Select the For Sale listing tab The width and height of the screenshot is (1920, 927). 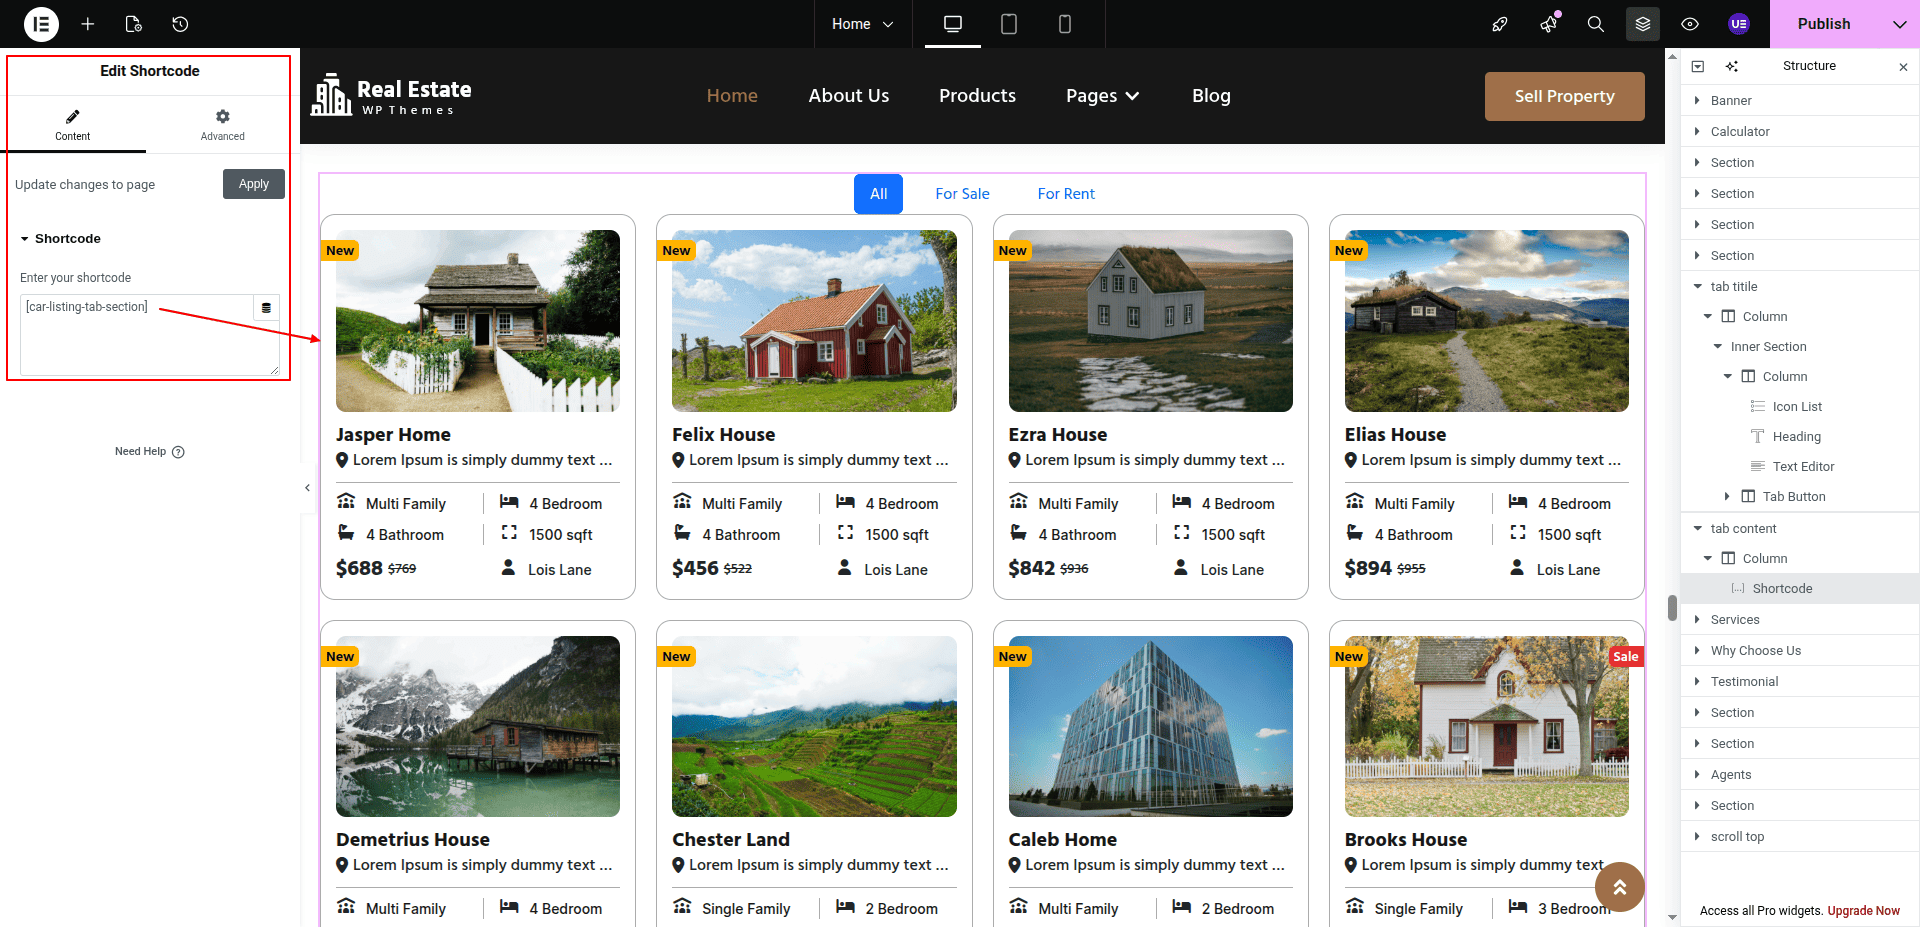tap(962, 194)
